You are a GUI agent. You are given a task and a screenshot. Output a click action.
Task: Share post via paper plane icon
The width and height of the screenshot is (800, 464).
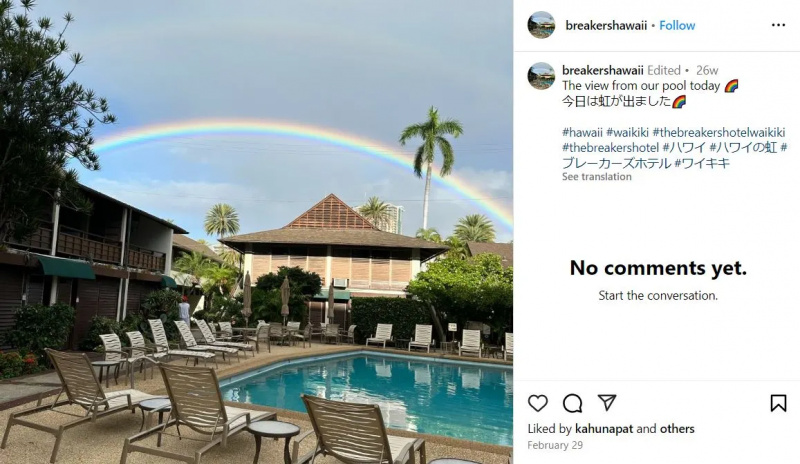click(607, 403)
